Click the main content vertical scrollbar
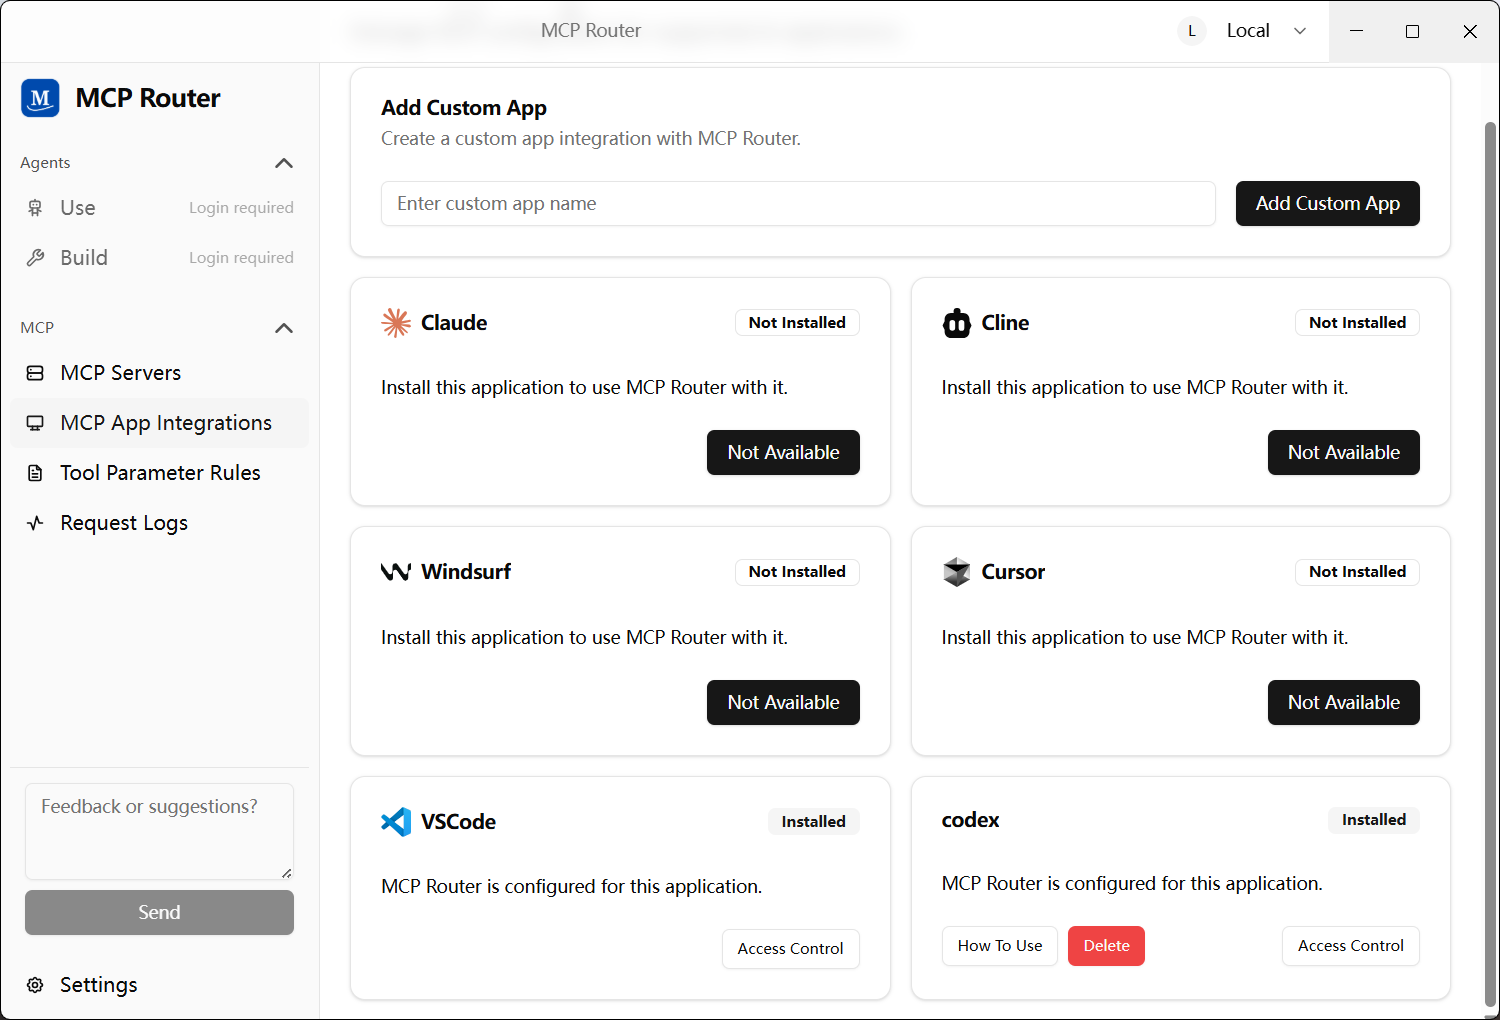The image size is (1500, 1020). click(x=1490, y=565)
